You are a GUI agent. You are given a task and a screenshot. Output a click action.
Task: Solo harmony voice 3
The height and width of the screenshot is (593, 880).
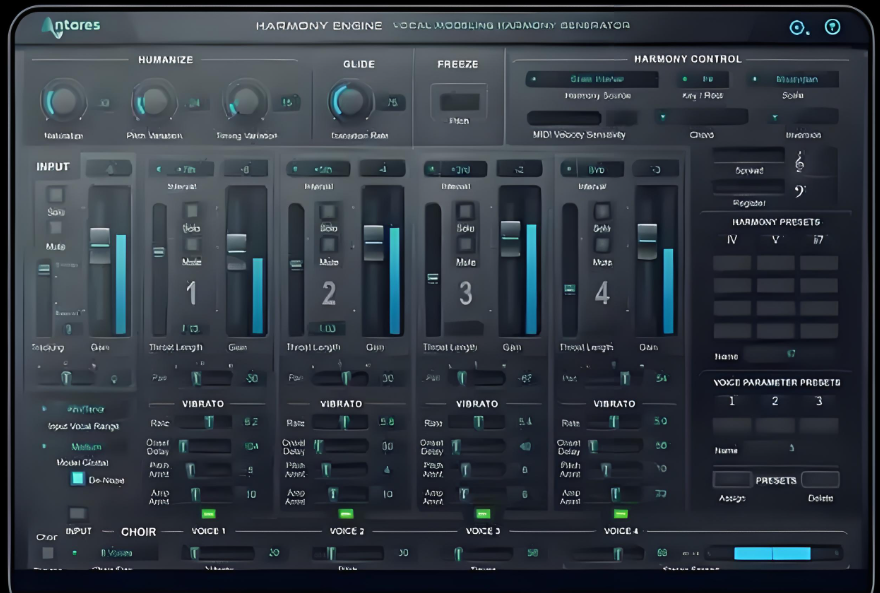[465, 211]
